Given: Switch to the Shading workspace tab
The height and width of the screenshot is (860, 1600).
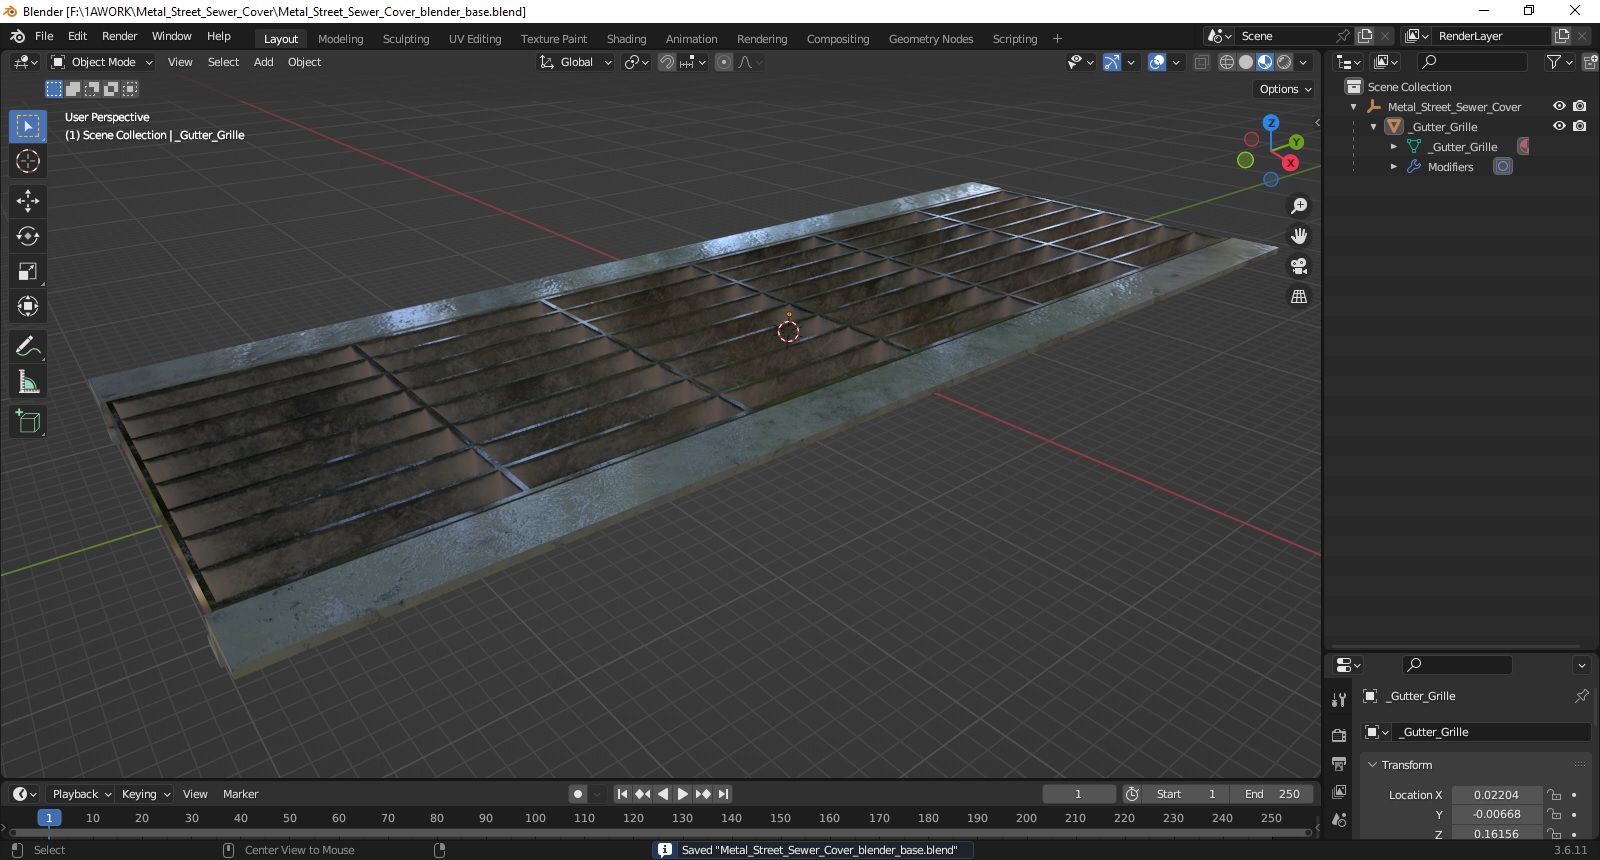Looking at the screenshot, I should (626, 39).
